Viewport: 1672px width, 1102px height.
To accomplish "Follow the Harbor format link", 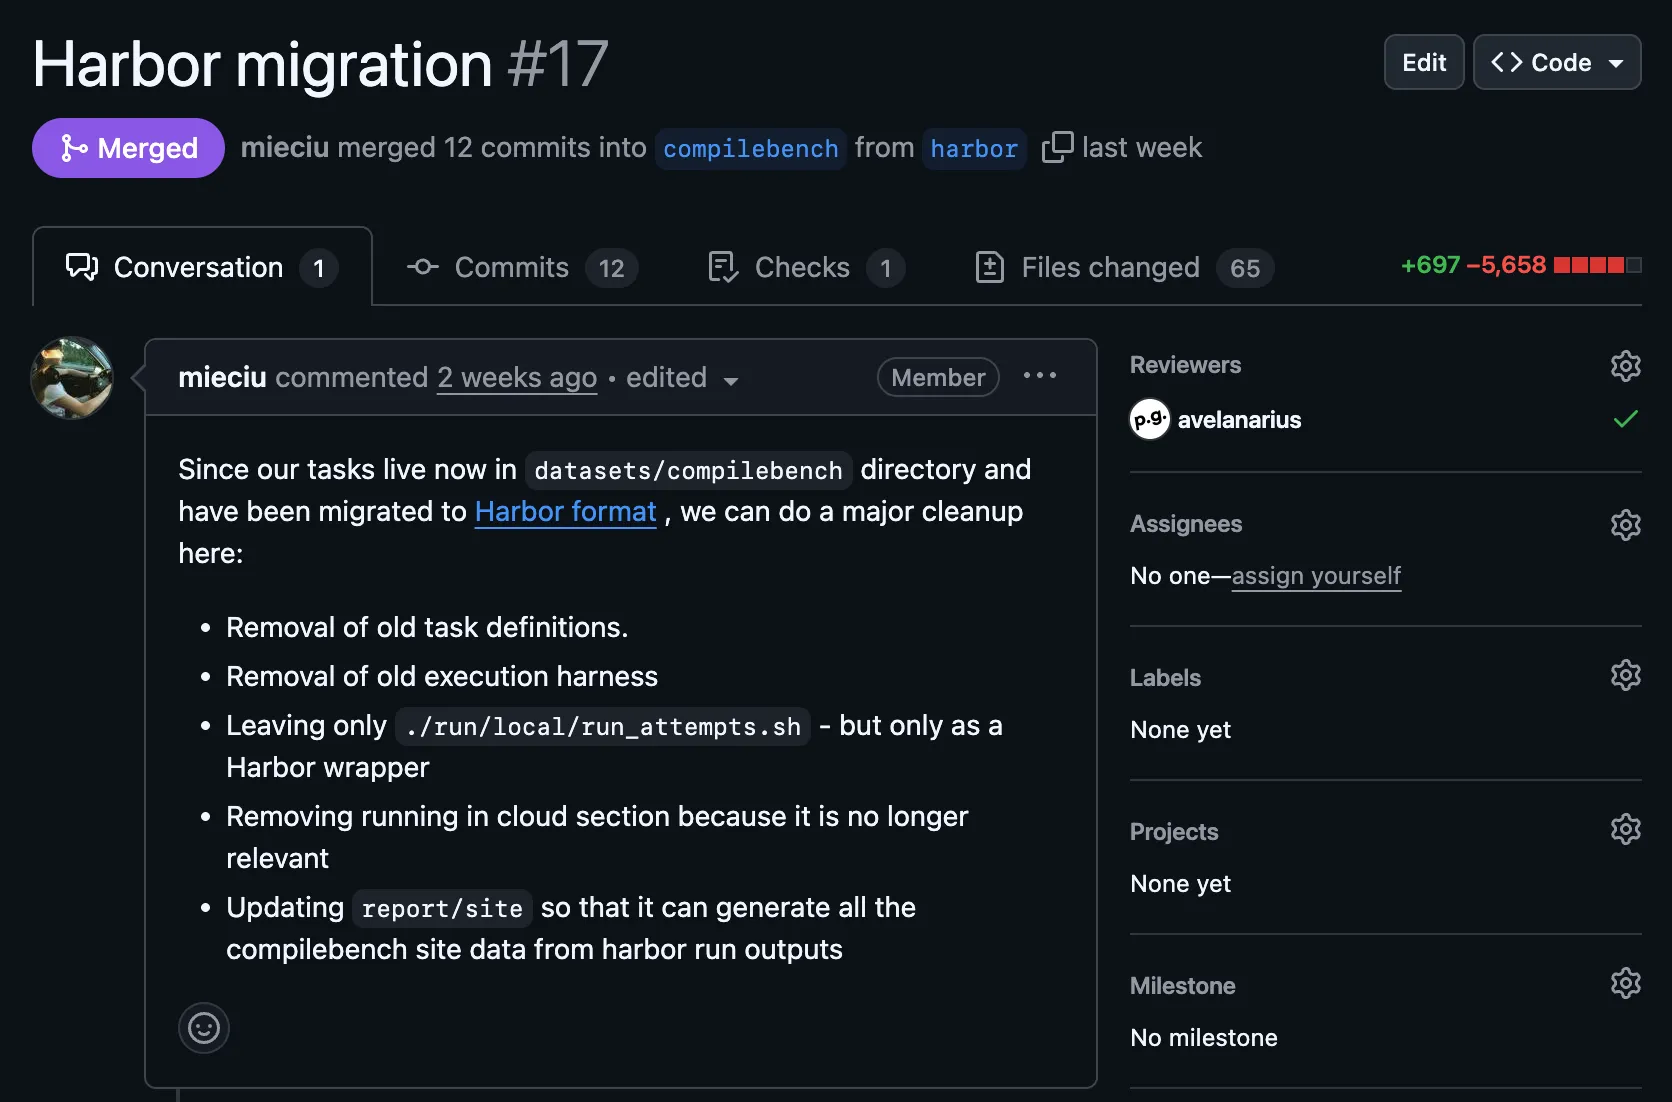I will [x=565, y=511].
